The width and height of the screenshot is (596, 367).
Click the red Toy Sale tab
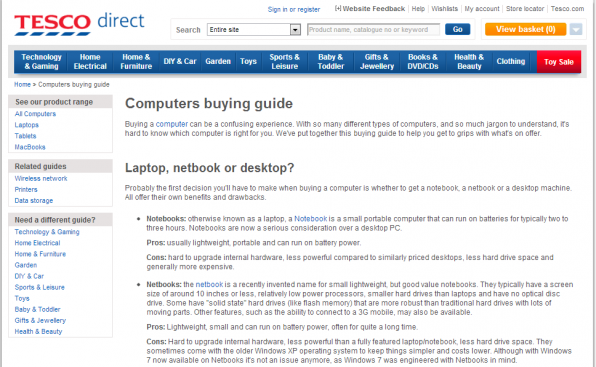point(559,62)
